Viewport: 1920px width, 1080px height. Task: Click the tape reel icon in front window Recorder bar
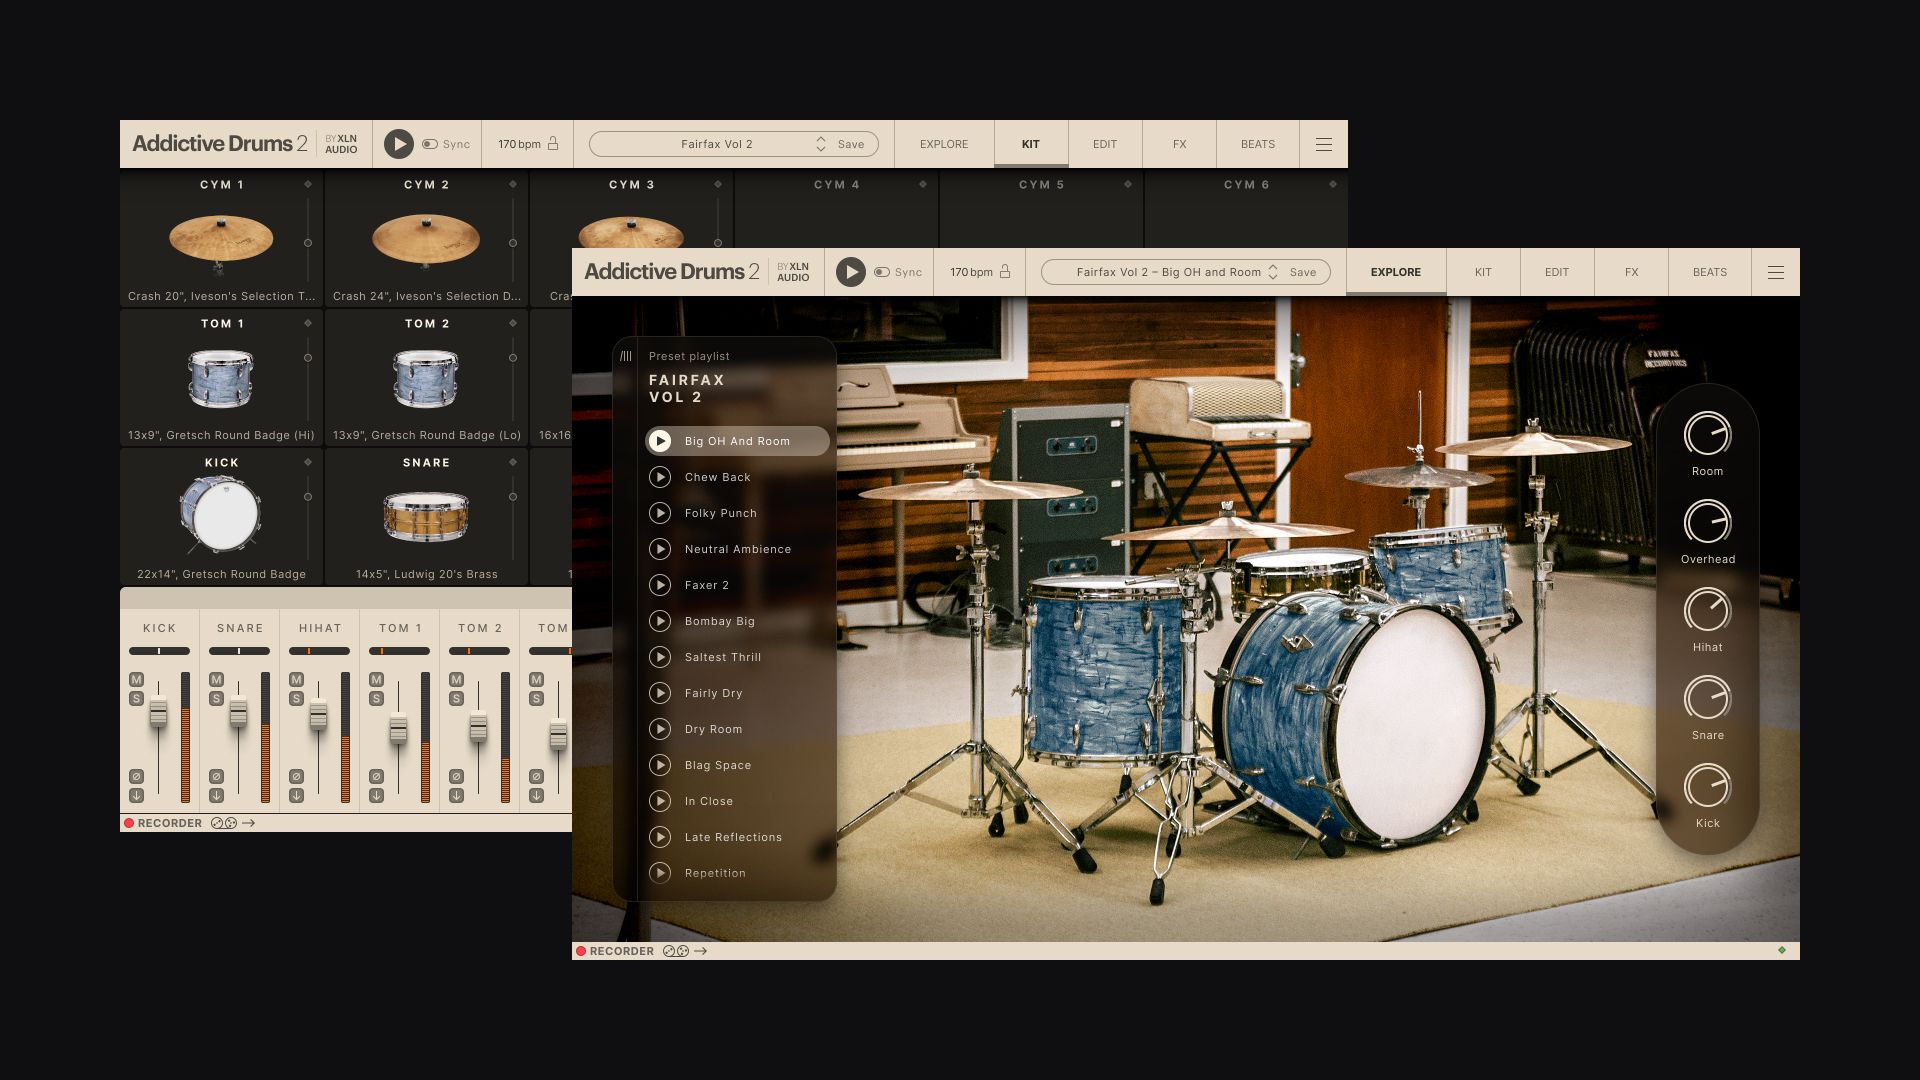(676, 951)
